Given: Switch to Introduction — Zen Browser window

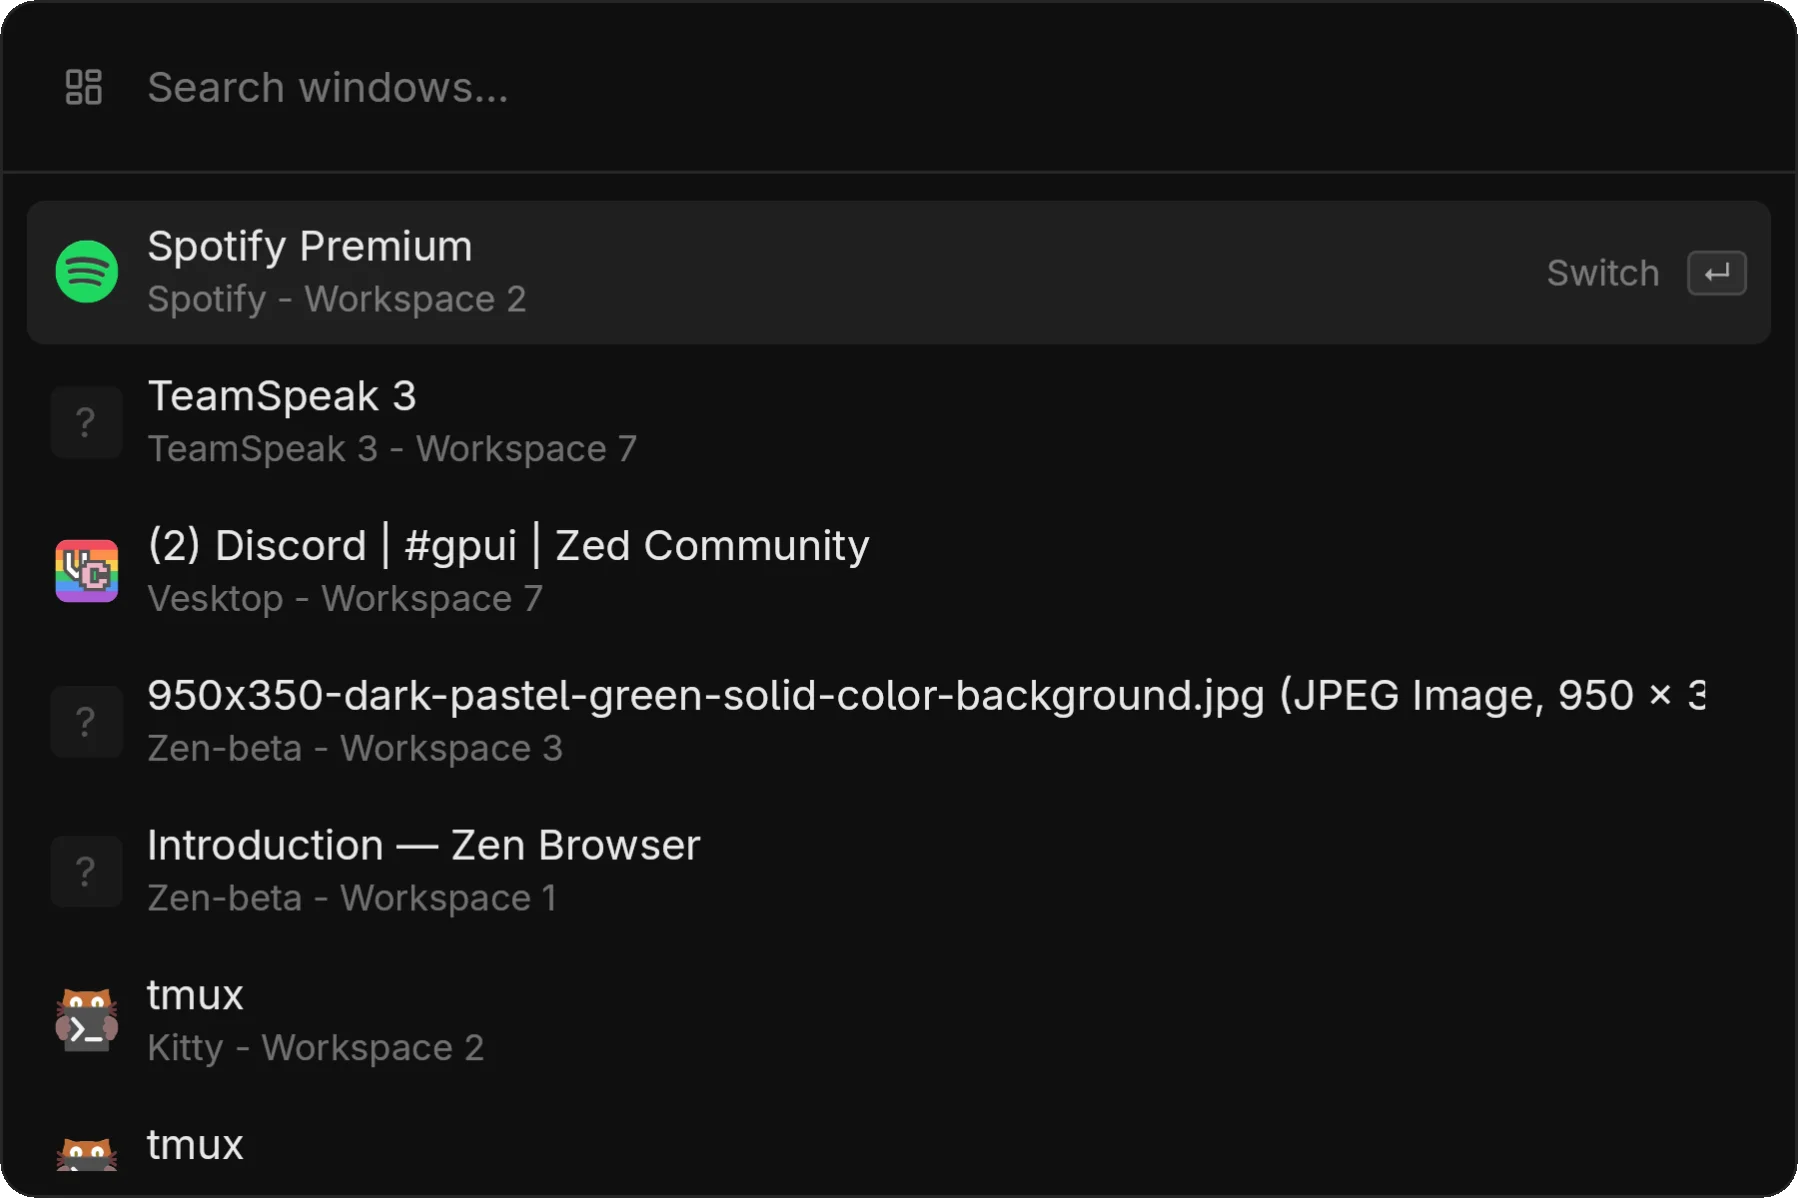Looking at the screenshot, I should click(x=700, y=871).
